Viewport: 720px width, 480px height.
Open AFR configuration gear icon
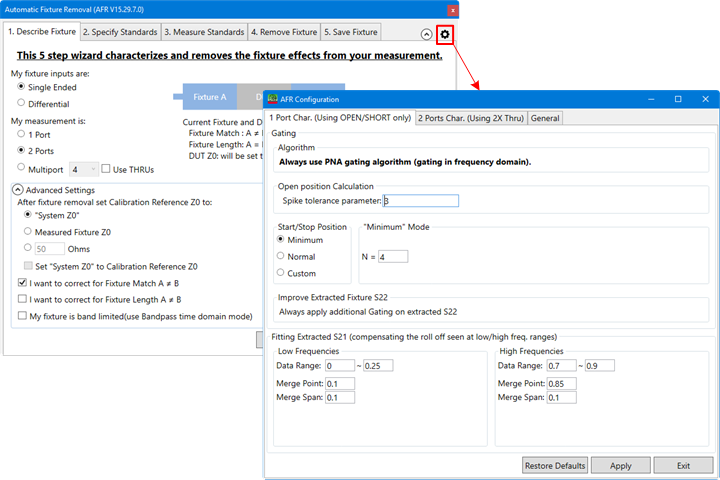coord(445,34)
